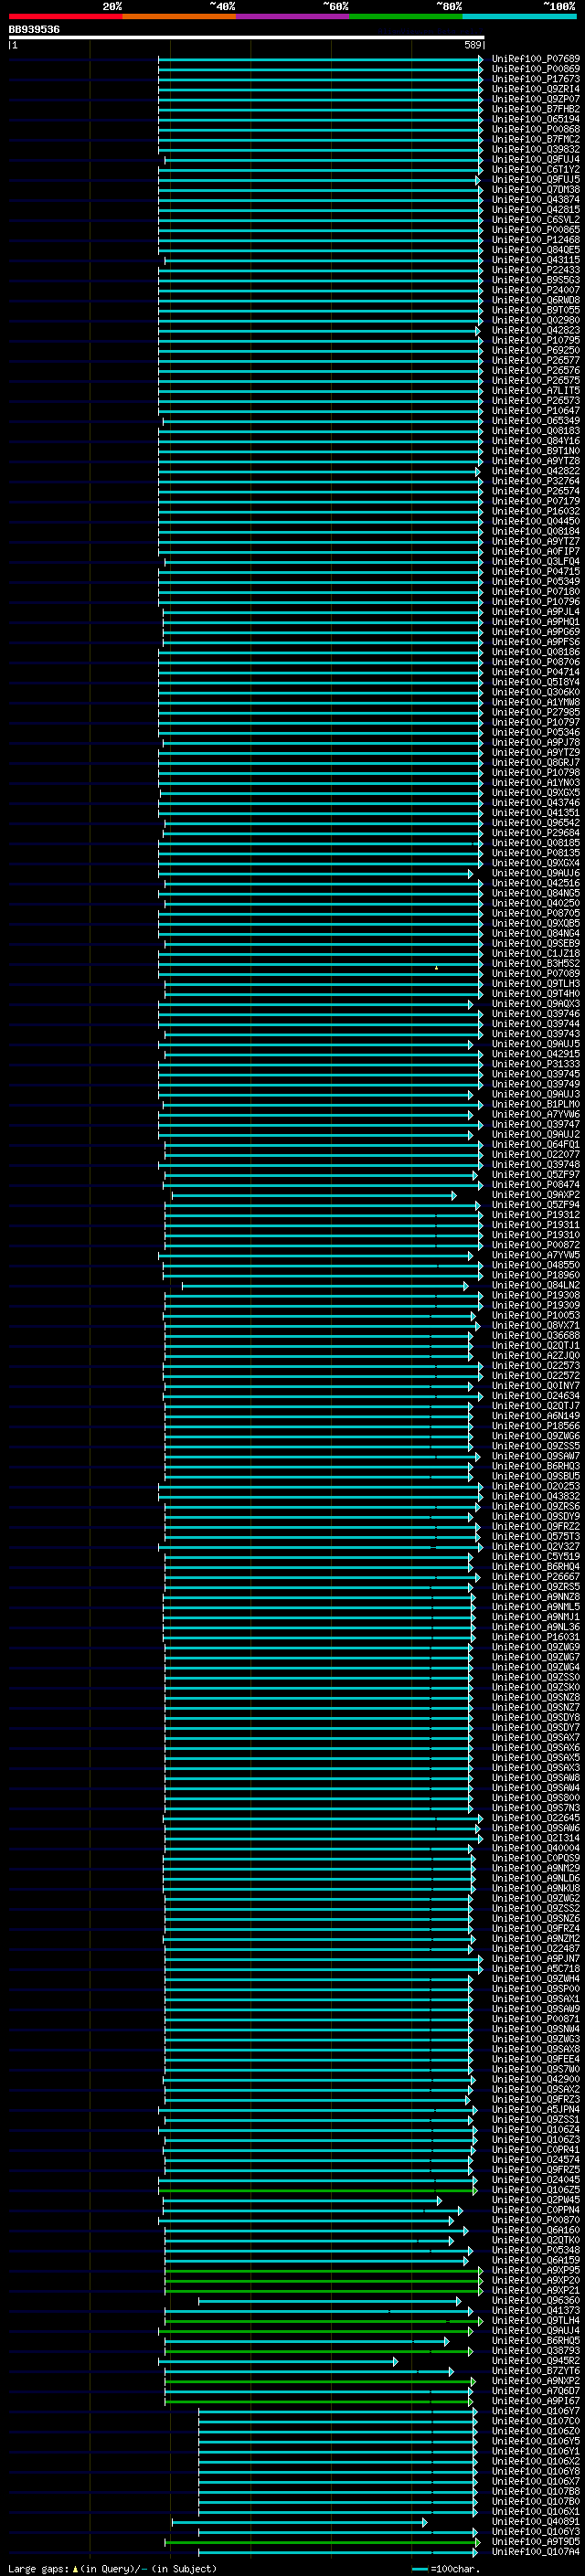Image resolution: width=585 pixels, height=2576 pixels.
Task: Click hit label UniRef100_C6T1Y2
Action: click(535, 170)
